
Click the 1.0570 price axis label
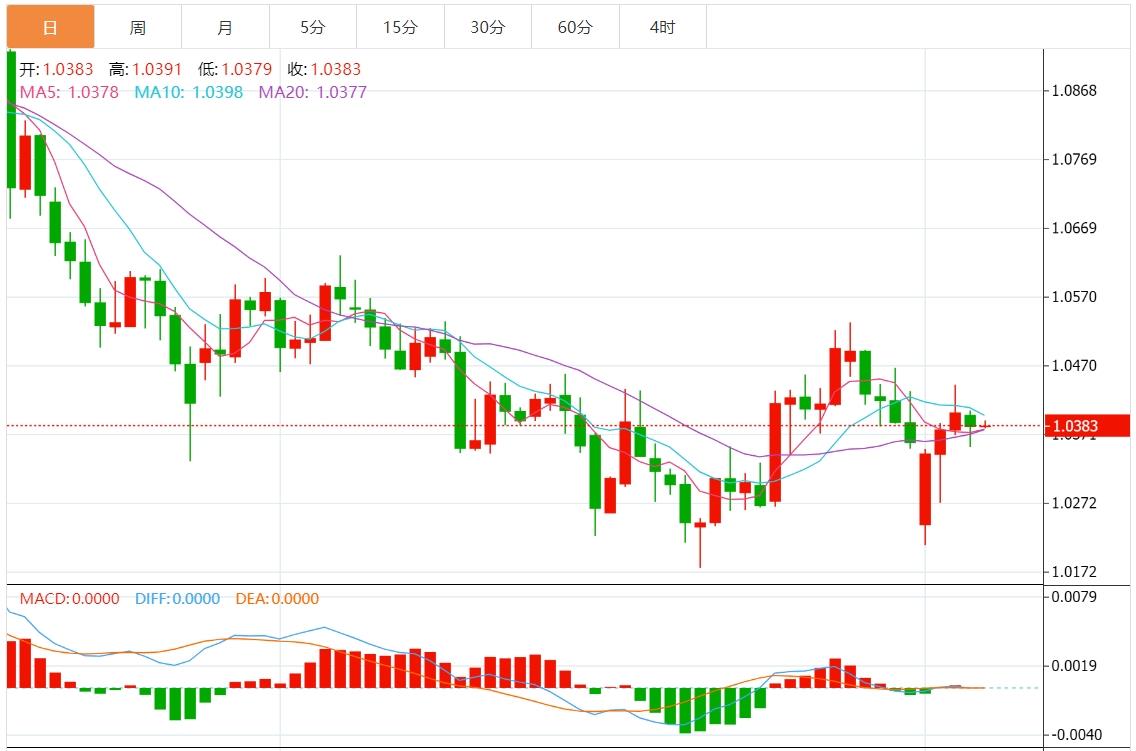click(1074, 297)
